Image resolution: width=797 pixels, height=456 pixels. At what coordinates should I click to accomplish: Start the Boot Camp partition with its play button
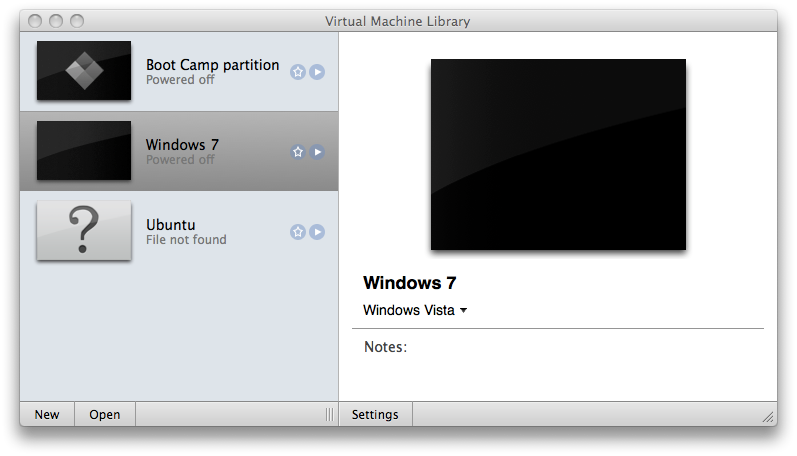click(317, 72)
